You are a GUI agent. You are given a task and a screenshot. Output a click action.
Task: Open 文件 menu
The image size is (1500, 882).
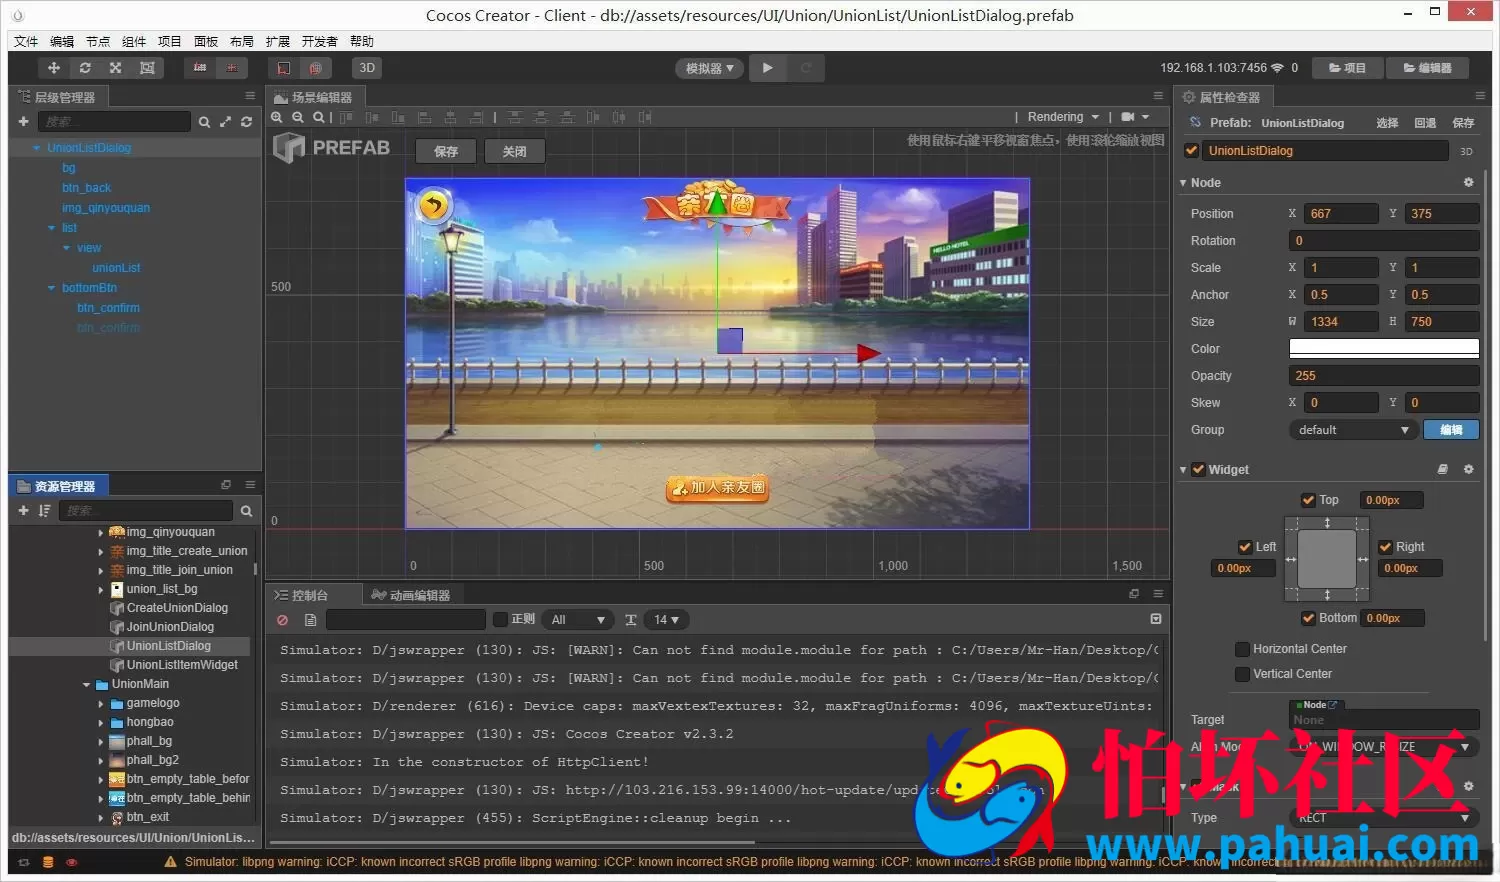point(26,41)
